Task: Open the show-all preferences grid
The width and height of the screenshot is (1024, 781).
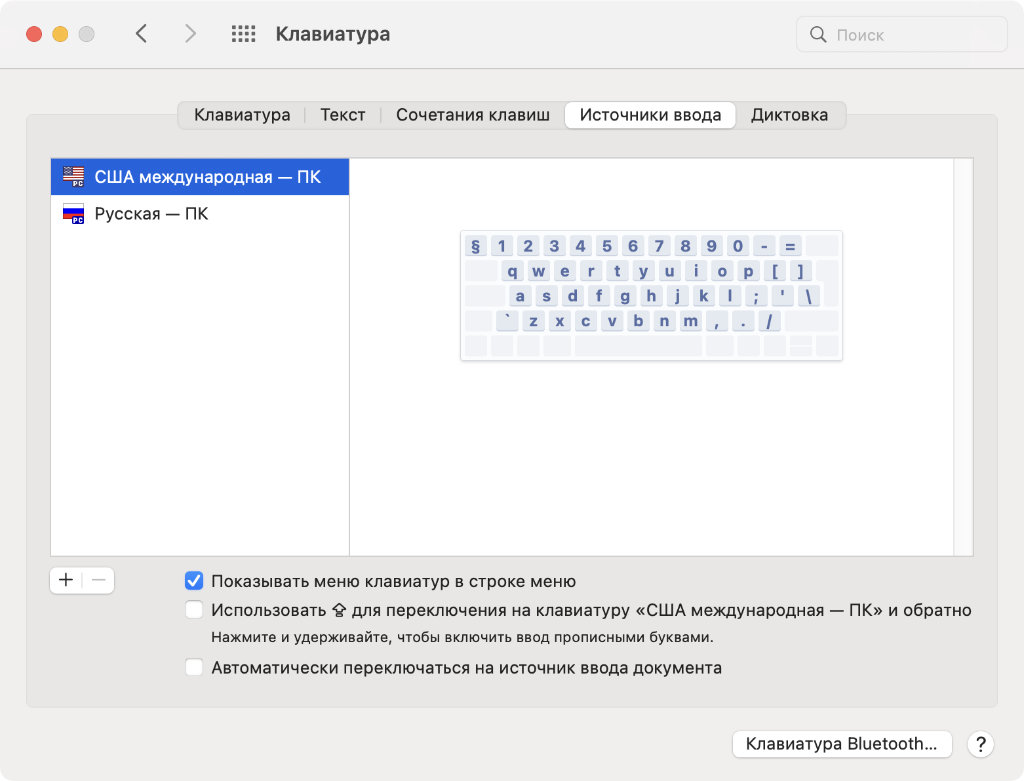Action: point(243,34)
